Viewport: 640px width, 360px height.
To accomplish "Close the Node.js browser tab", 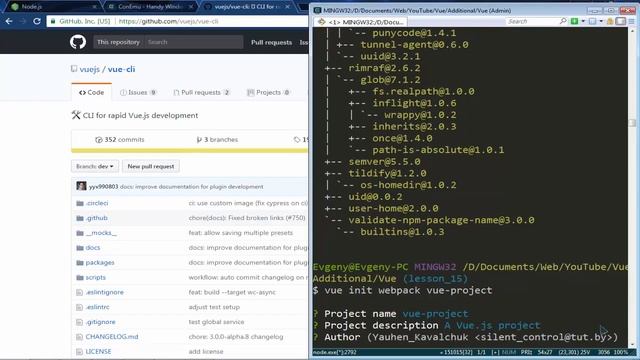I will (95, 7).
